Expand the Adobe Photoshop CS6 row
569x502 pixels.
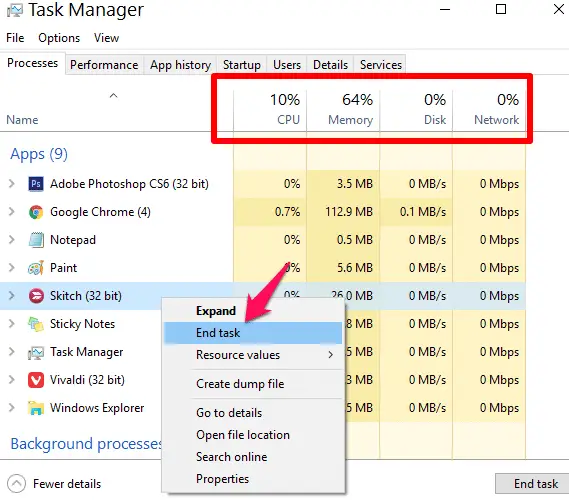[12, 184]
